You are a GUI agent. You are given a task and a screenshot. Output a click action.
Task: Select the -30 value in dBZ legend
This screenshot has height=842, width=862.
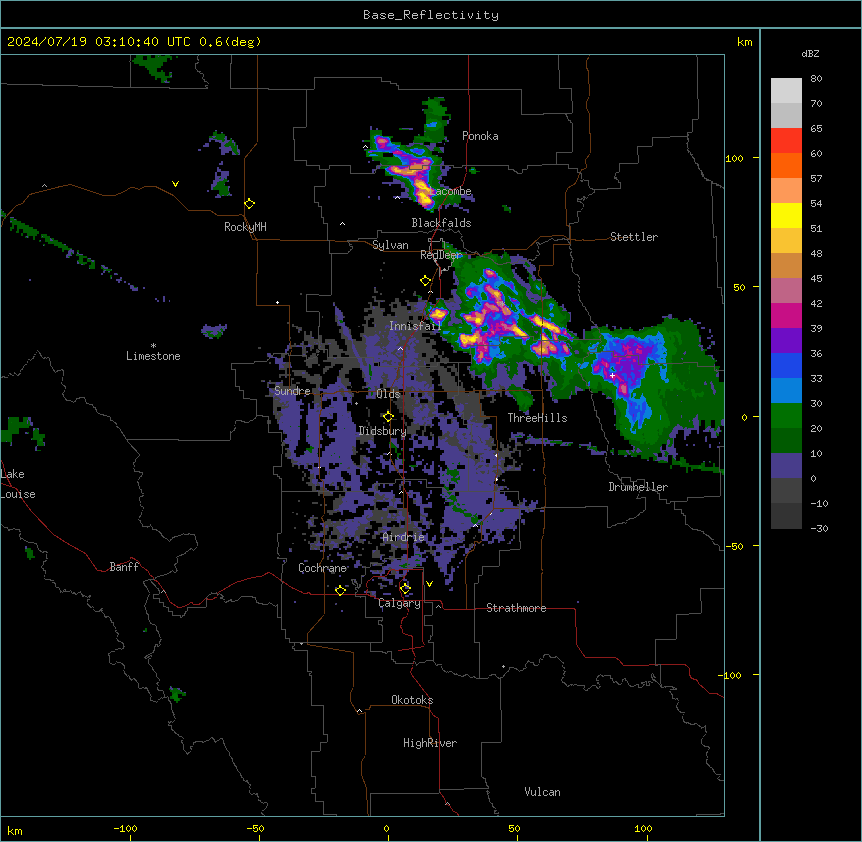click(x=819, y=529)
